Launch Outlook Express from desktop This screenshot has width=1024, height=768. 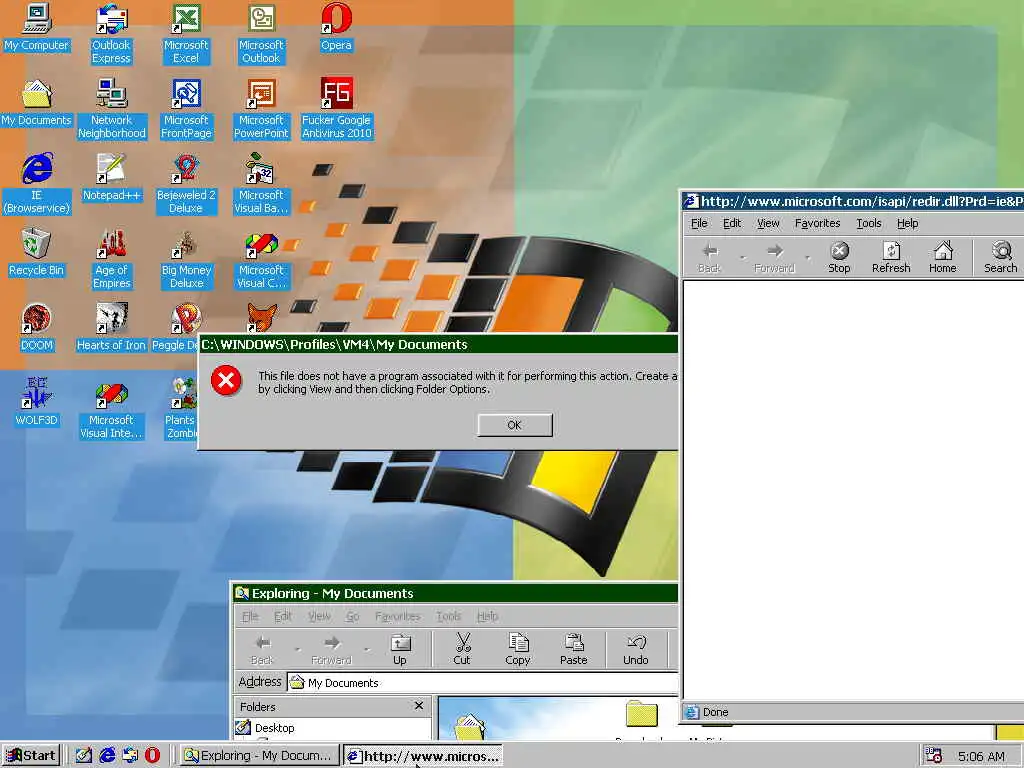(x=111, y=33)
